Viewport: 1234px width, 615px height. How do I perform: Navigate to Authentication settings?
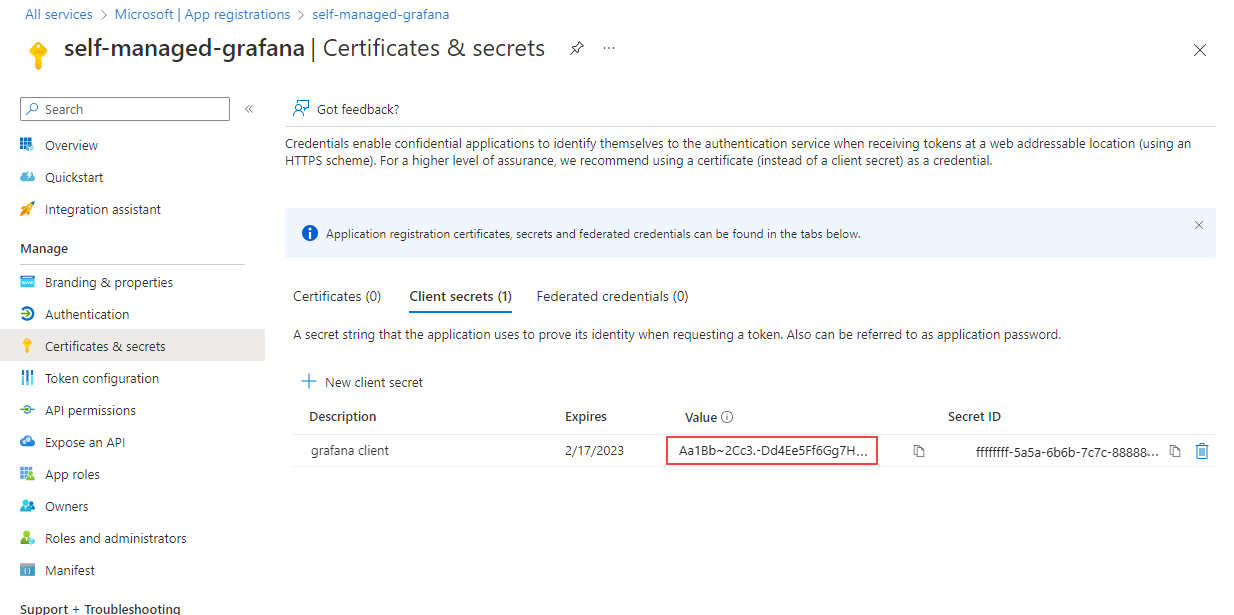click(87, 314)
